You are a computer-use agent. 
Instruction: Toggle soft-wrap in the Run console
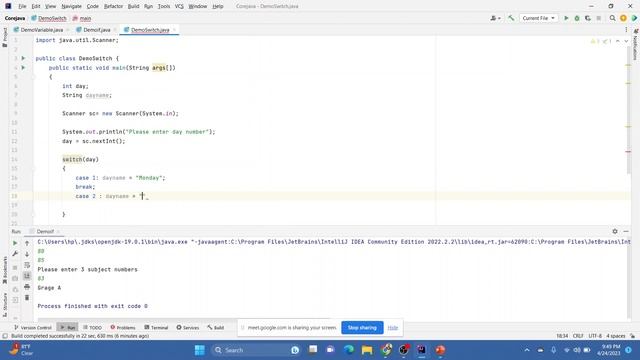pyautogui.click(x=27, y=265)
